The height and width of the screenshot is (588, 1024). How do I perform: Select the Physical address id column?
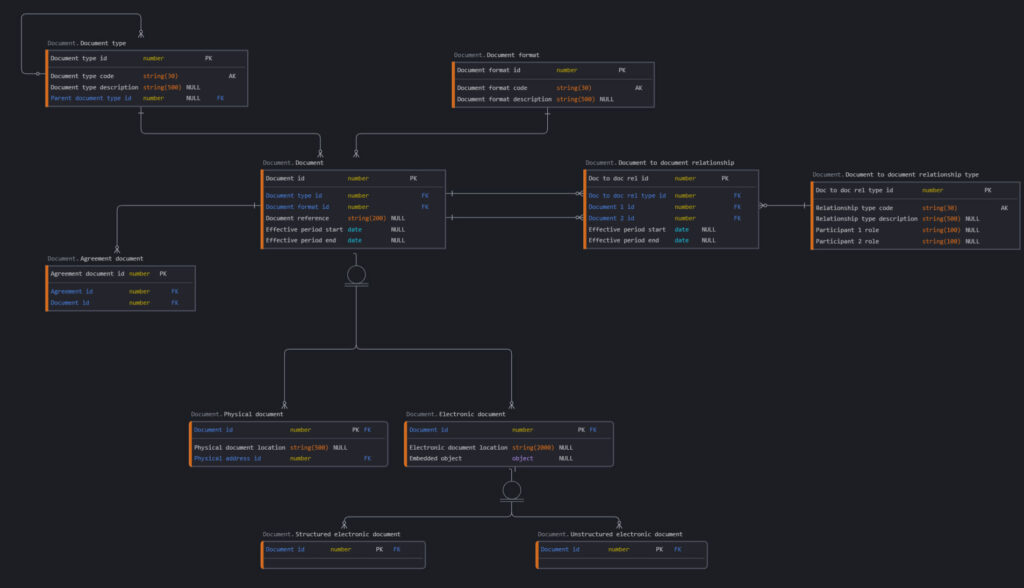(227, 459)
